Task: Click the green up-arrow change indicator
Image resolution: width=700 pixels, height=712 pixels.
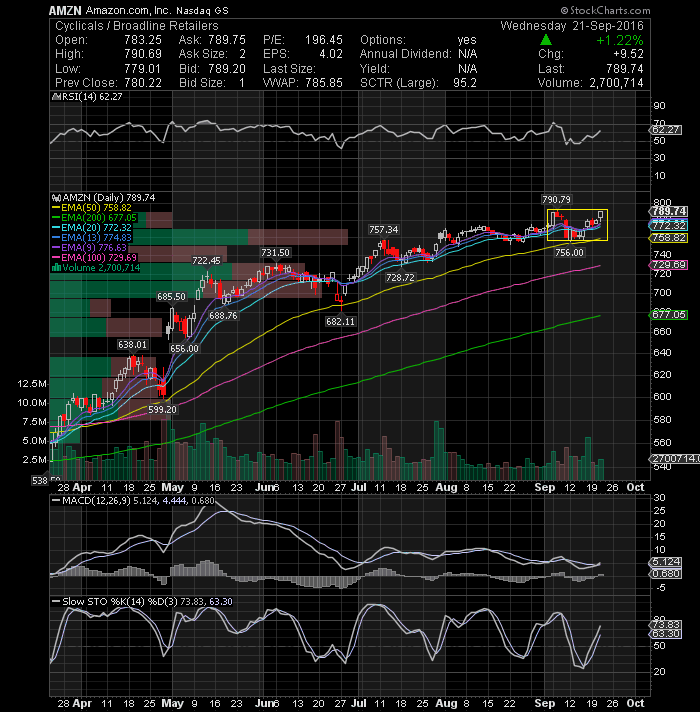Action: point(546,40)
